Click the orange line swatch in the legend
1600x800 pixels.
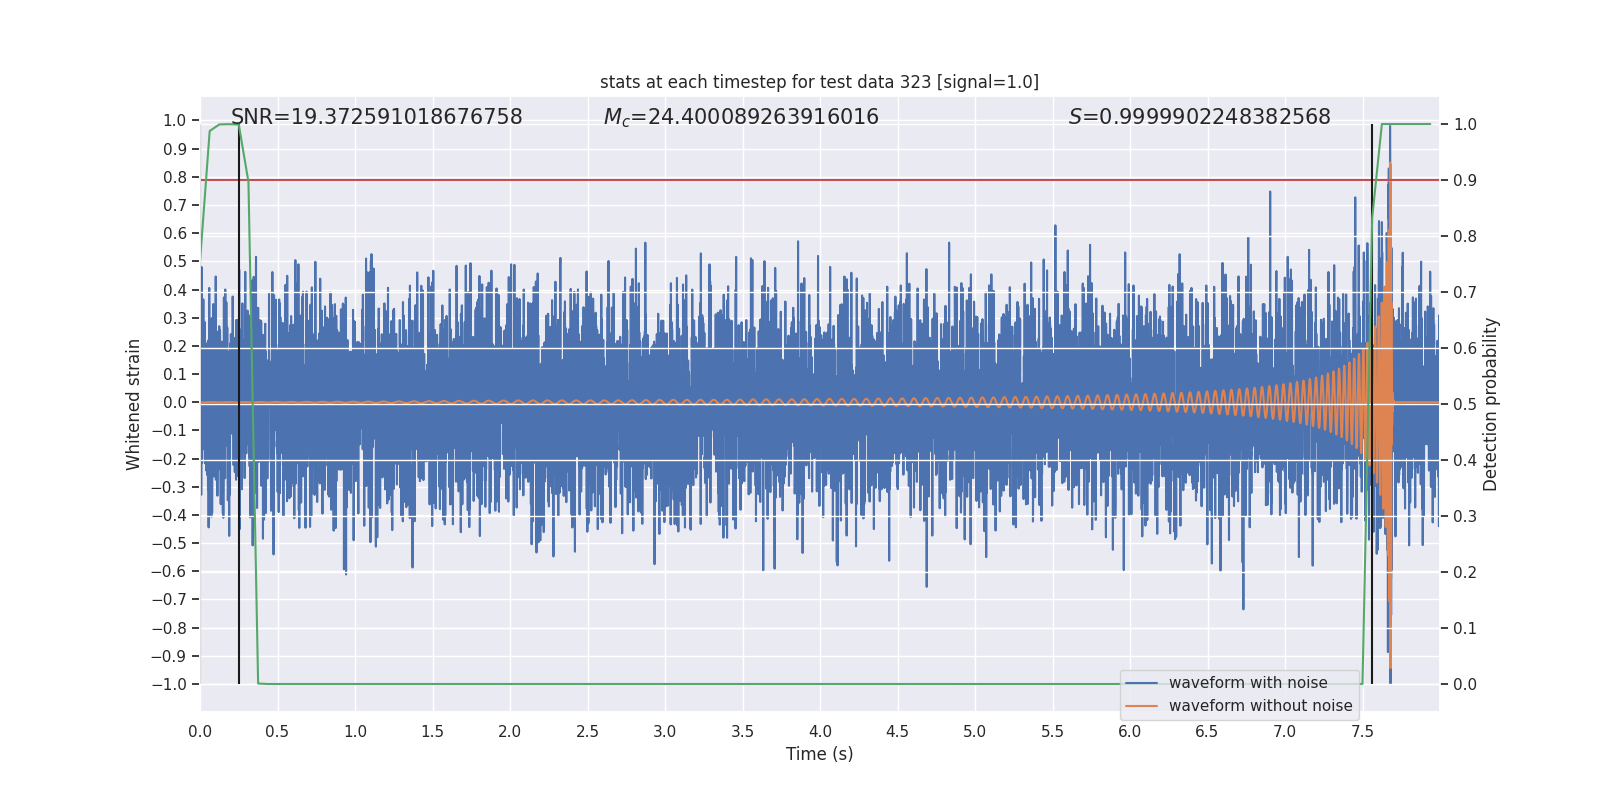(x=1142, y=706)
